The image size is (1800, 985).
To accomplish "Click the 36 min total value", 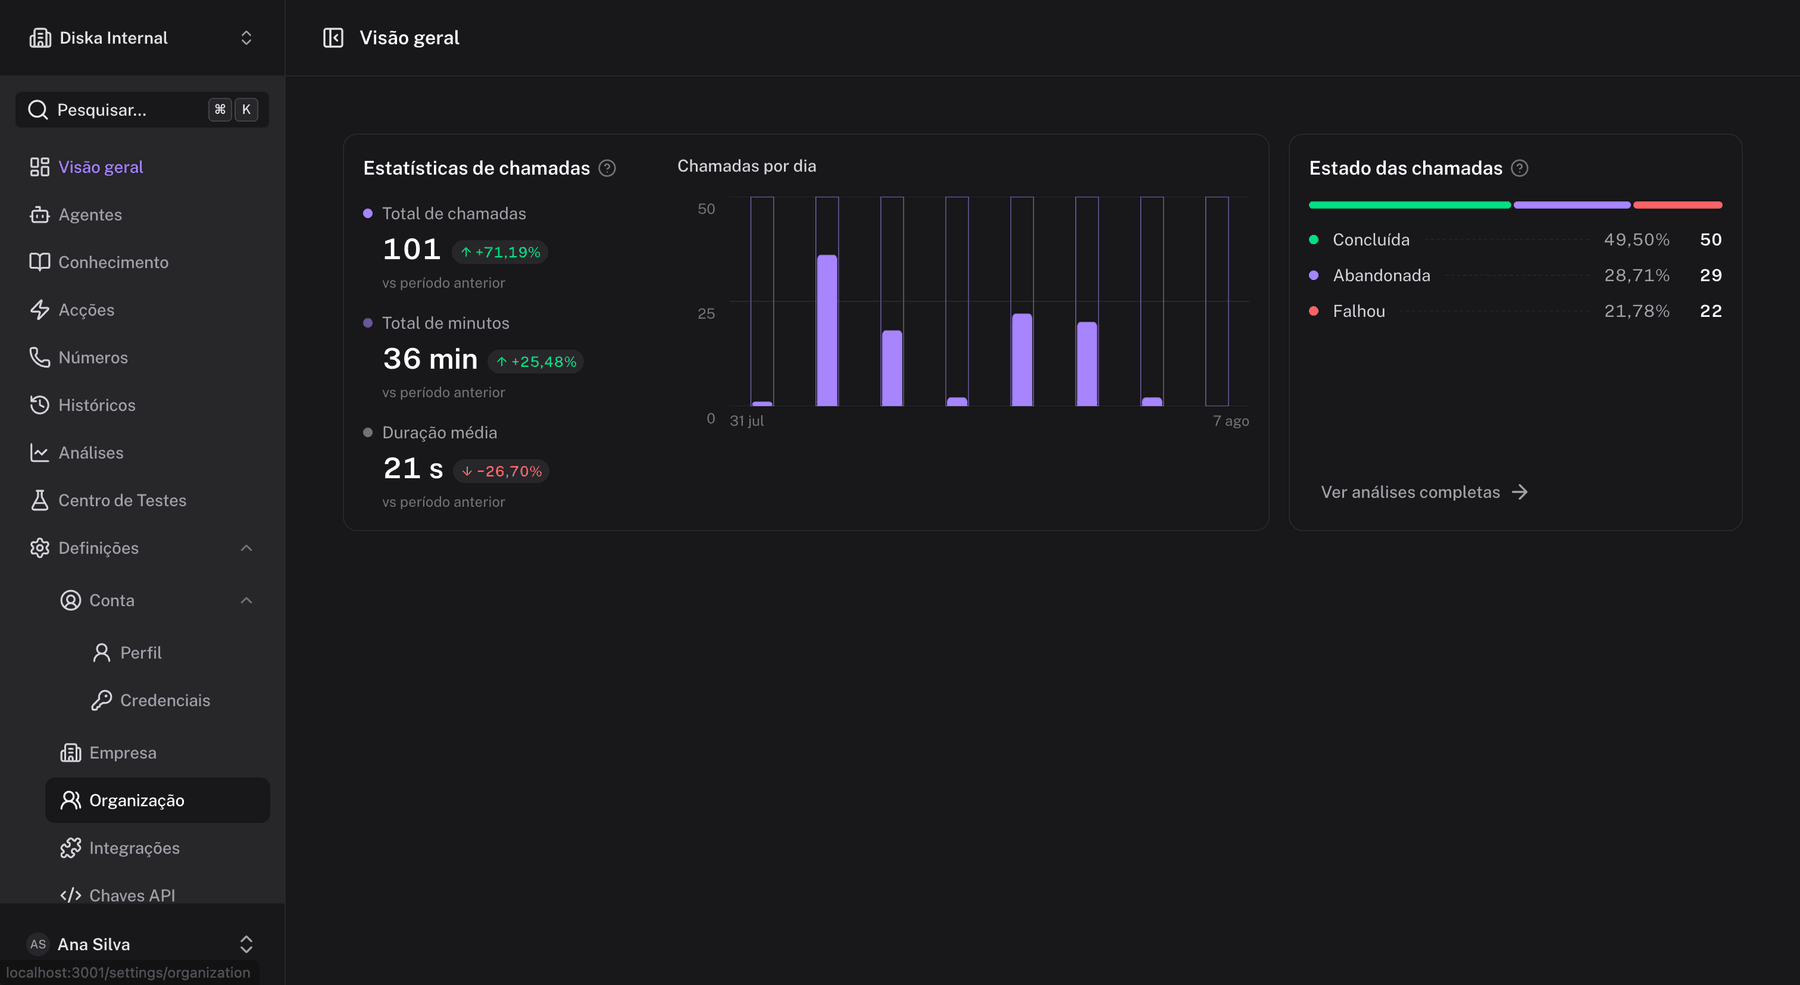I will 430,359.
